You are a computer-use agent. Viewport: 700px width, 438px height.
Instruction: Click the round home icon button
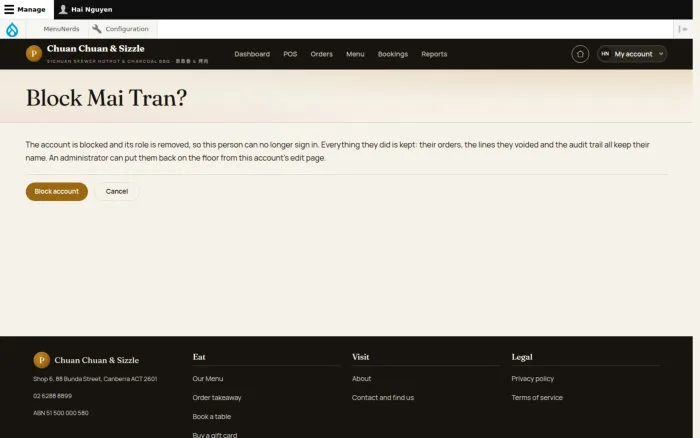click(580, 54)
